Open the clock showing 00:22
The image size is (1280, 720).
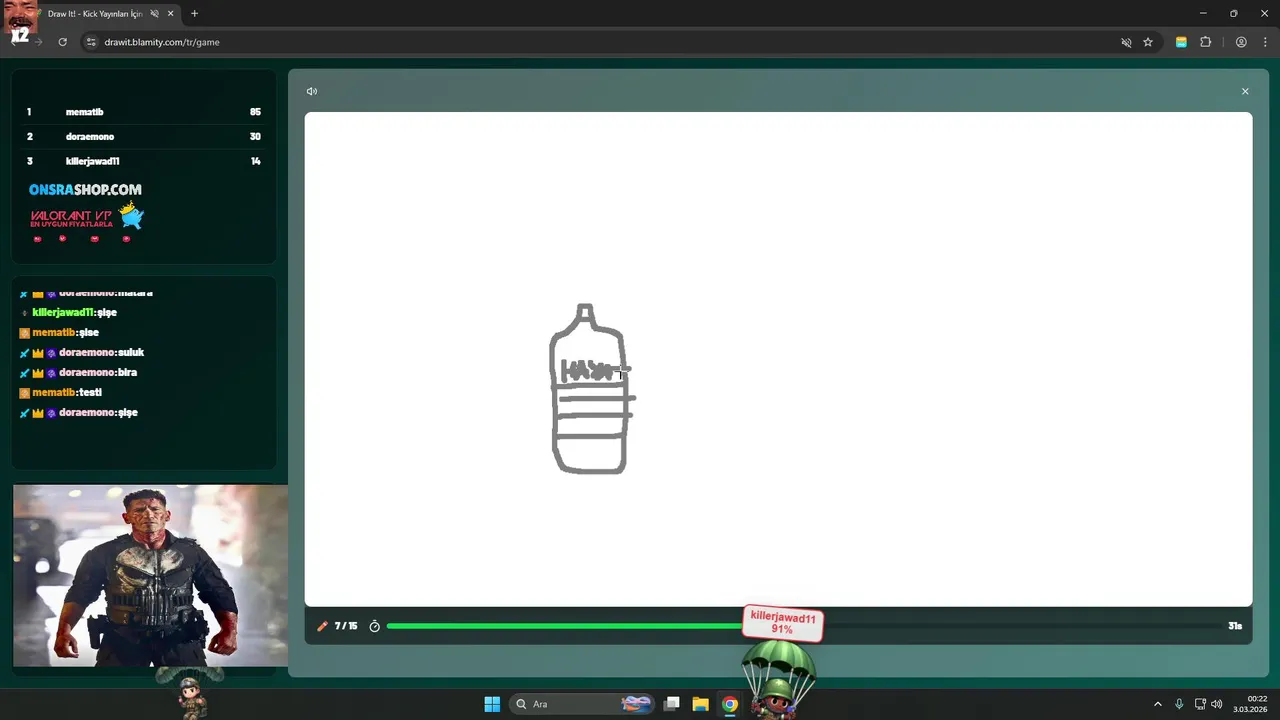(x=1252, y=704)
